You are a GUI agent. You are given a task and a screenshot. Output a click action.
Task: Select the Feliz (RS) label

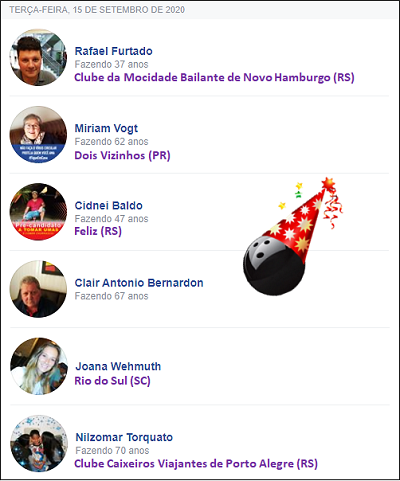[x=98, y=231]
